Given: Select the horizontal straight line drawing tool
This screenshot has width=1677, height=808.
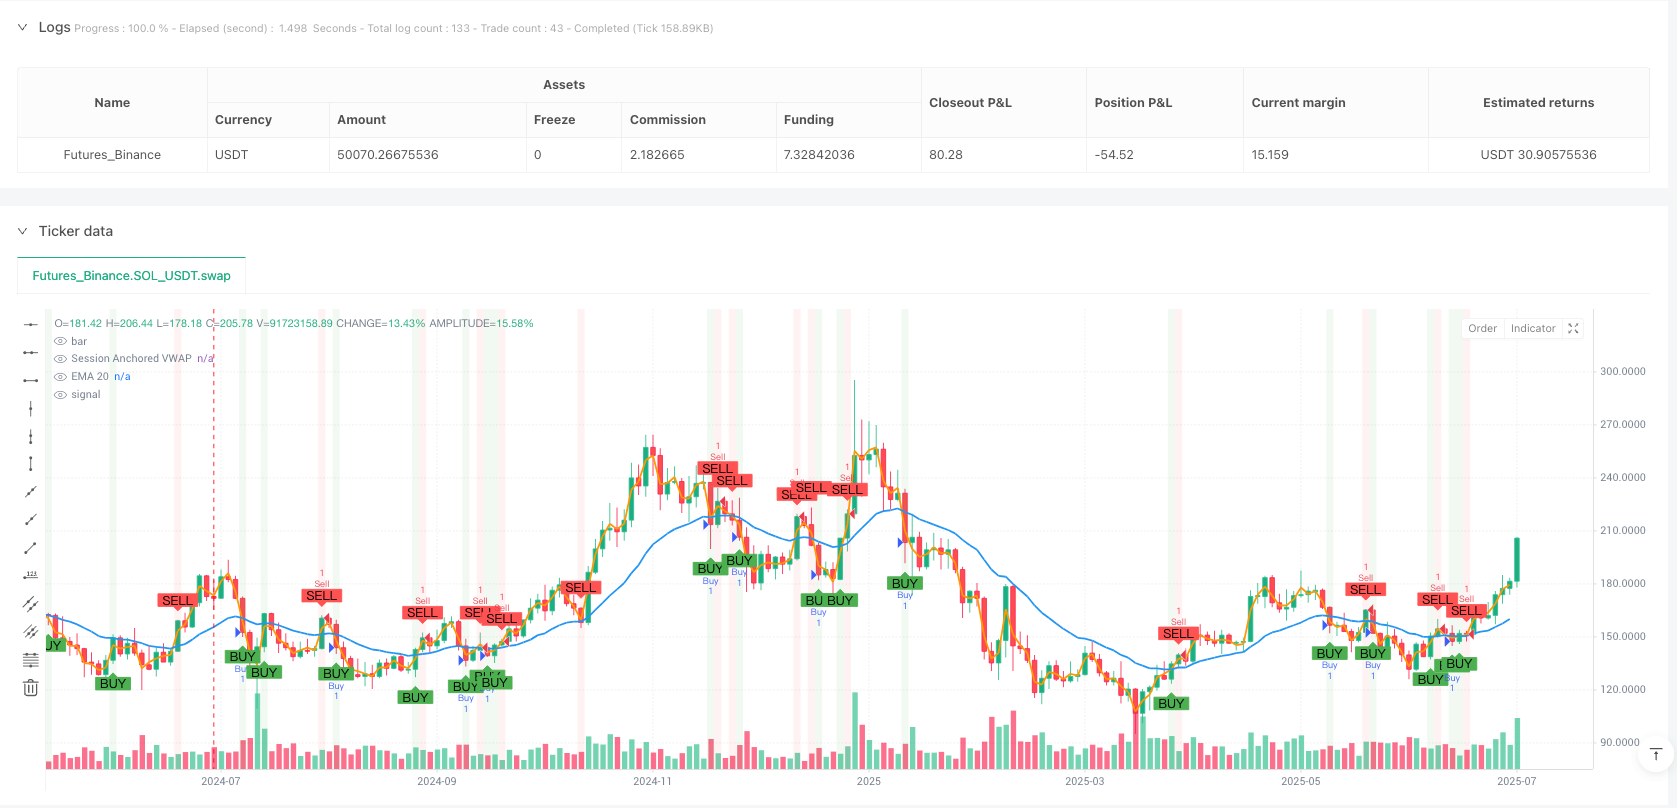Looking at the screenshot, I should point(31,324).
